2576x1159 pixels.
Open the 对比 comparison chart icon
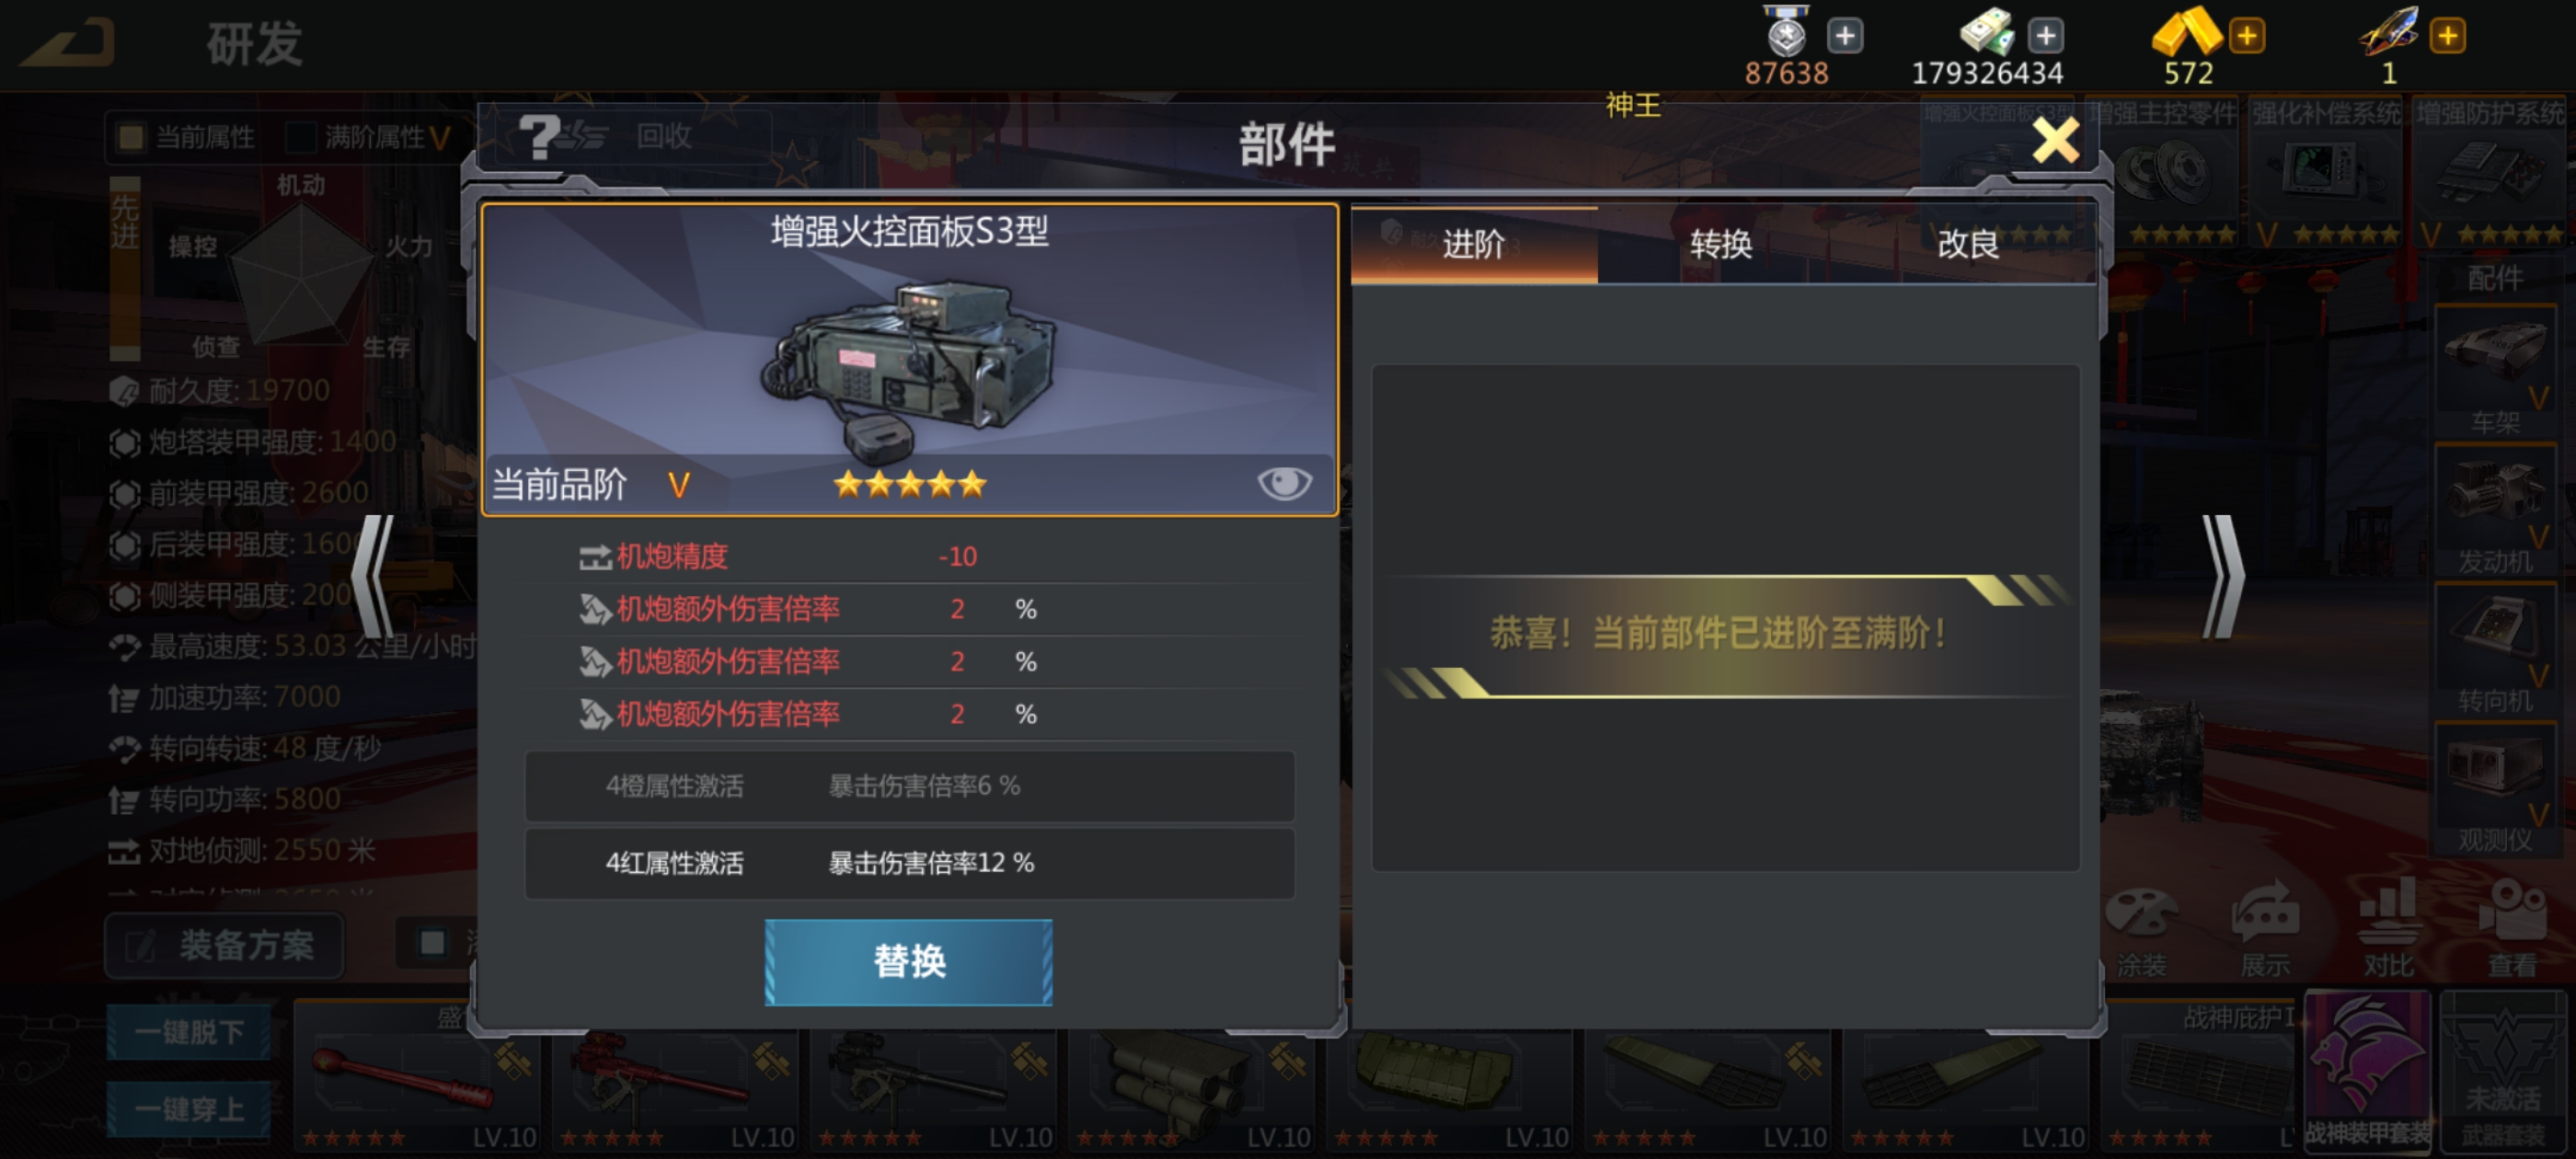point(2388,930)
